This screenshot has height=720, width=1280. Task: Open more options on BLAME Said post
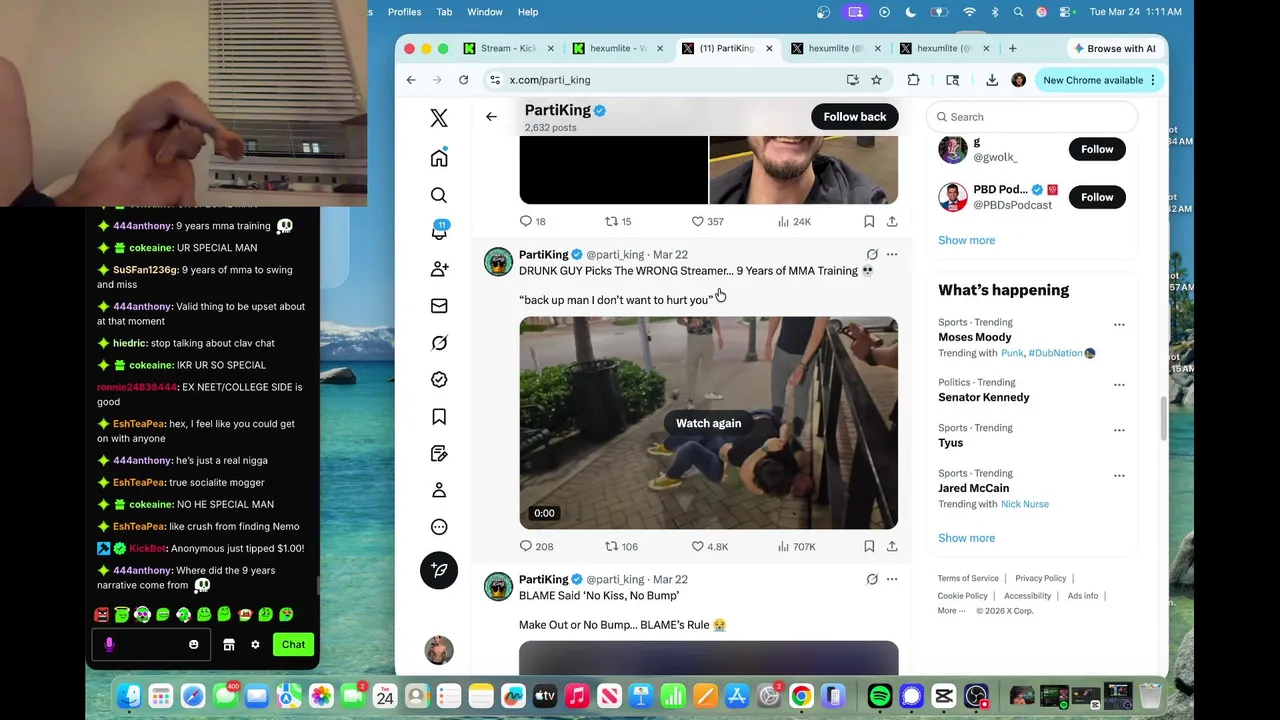click(892, 579)
